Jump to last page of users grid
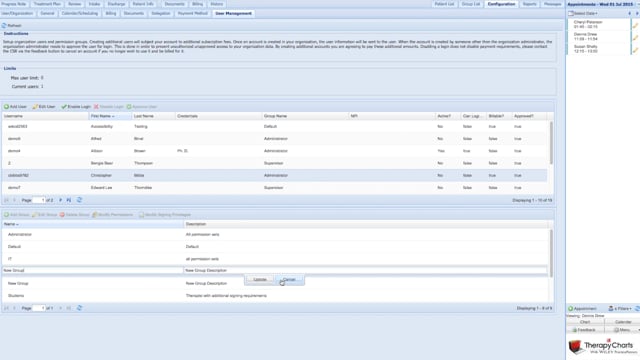The image size is (640, 360). tap(69, 200)
